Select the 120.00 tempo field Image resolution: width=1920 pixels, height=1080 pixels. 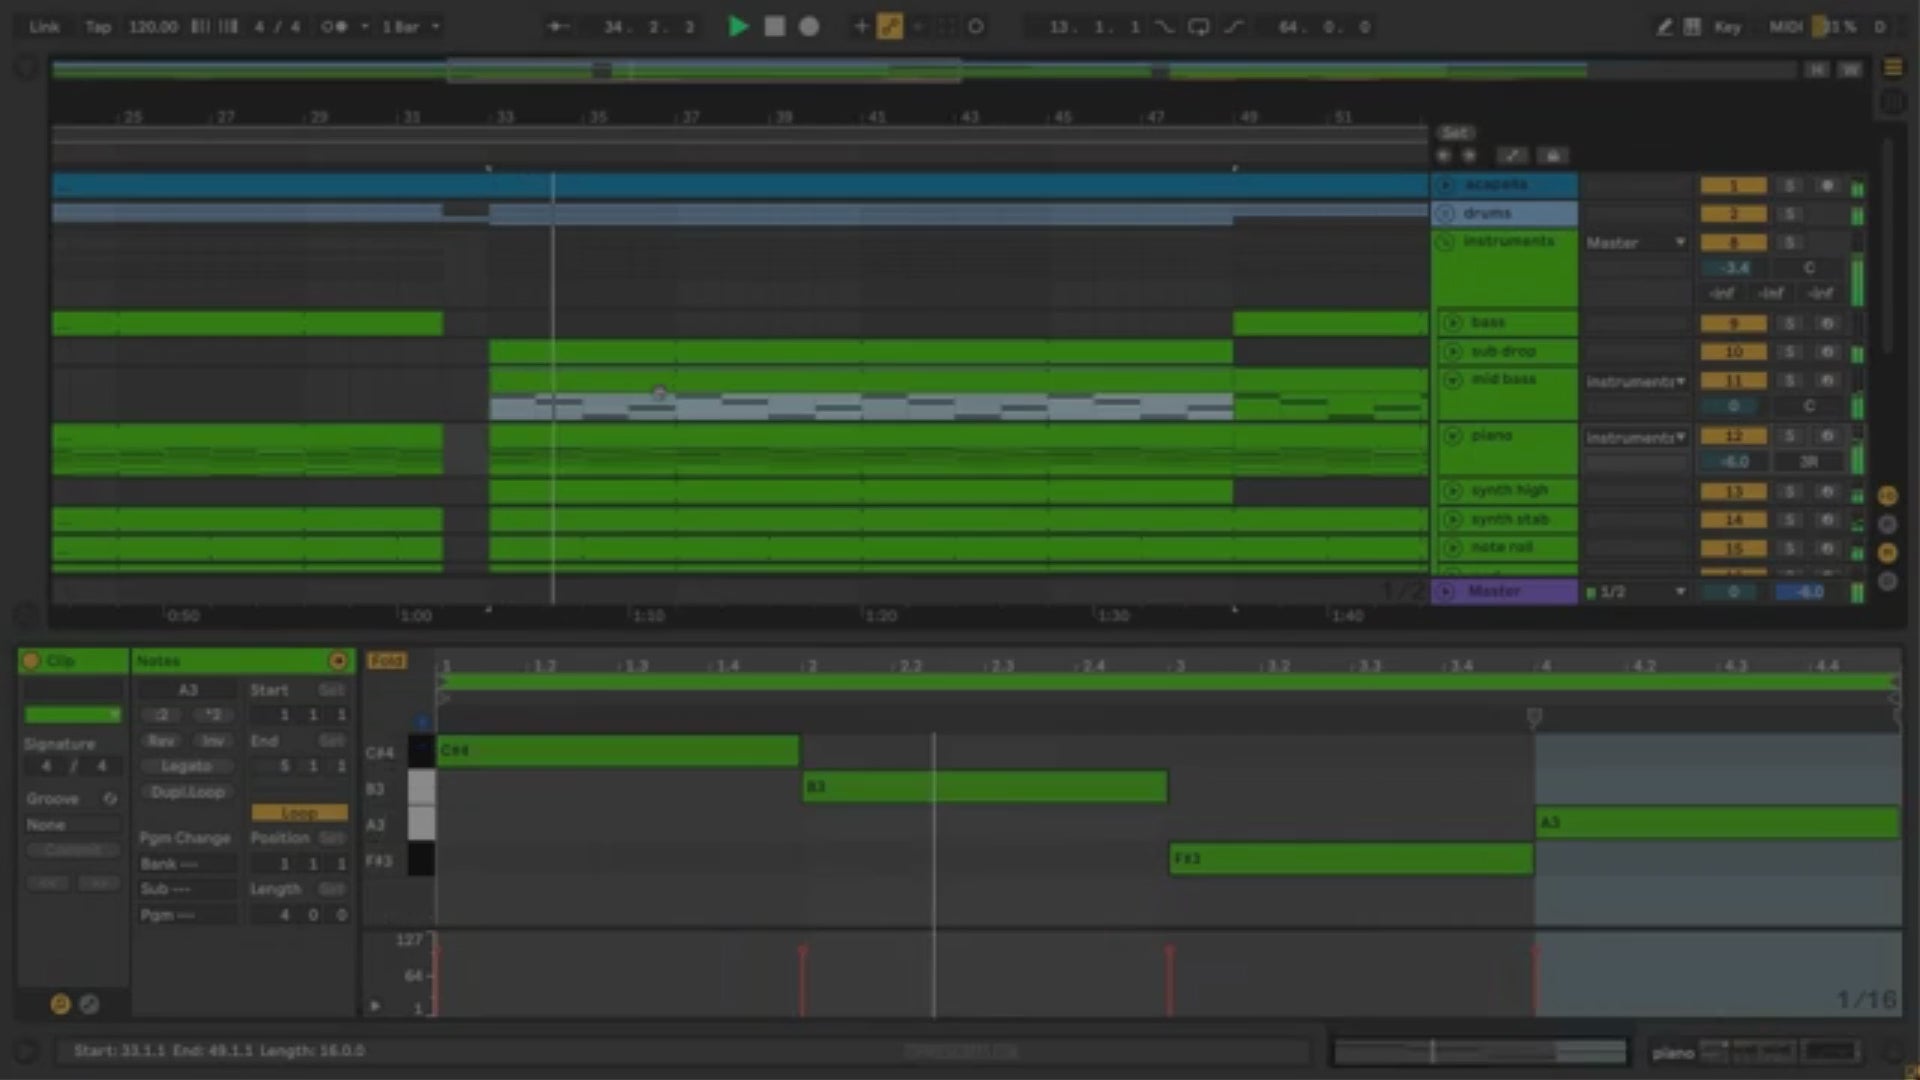point(152,27)
